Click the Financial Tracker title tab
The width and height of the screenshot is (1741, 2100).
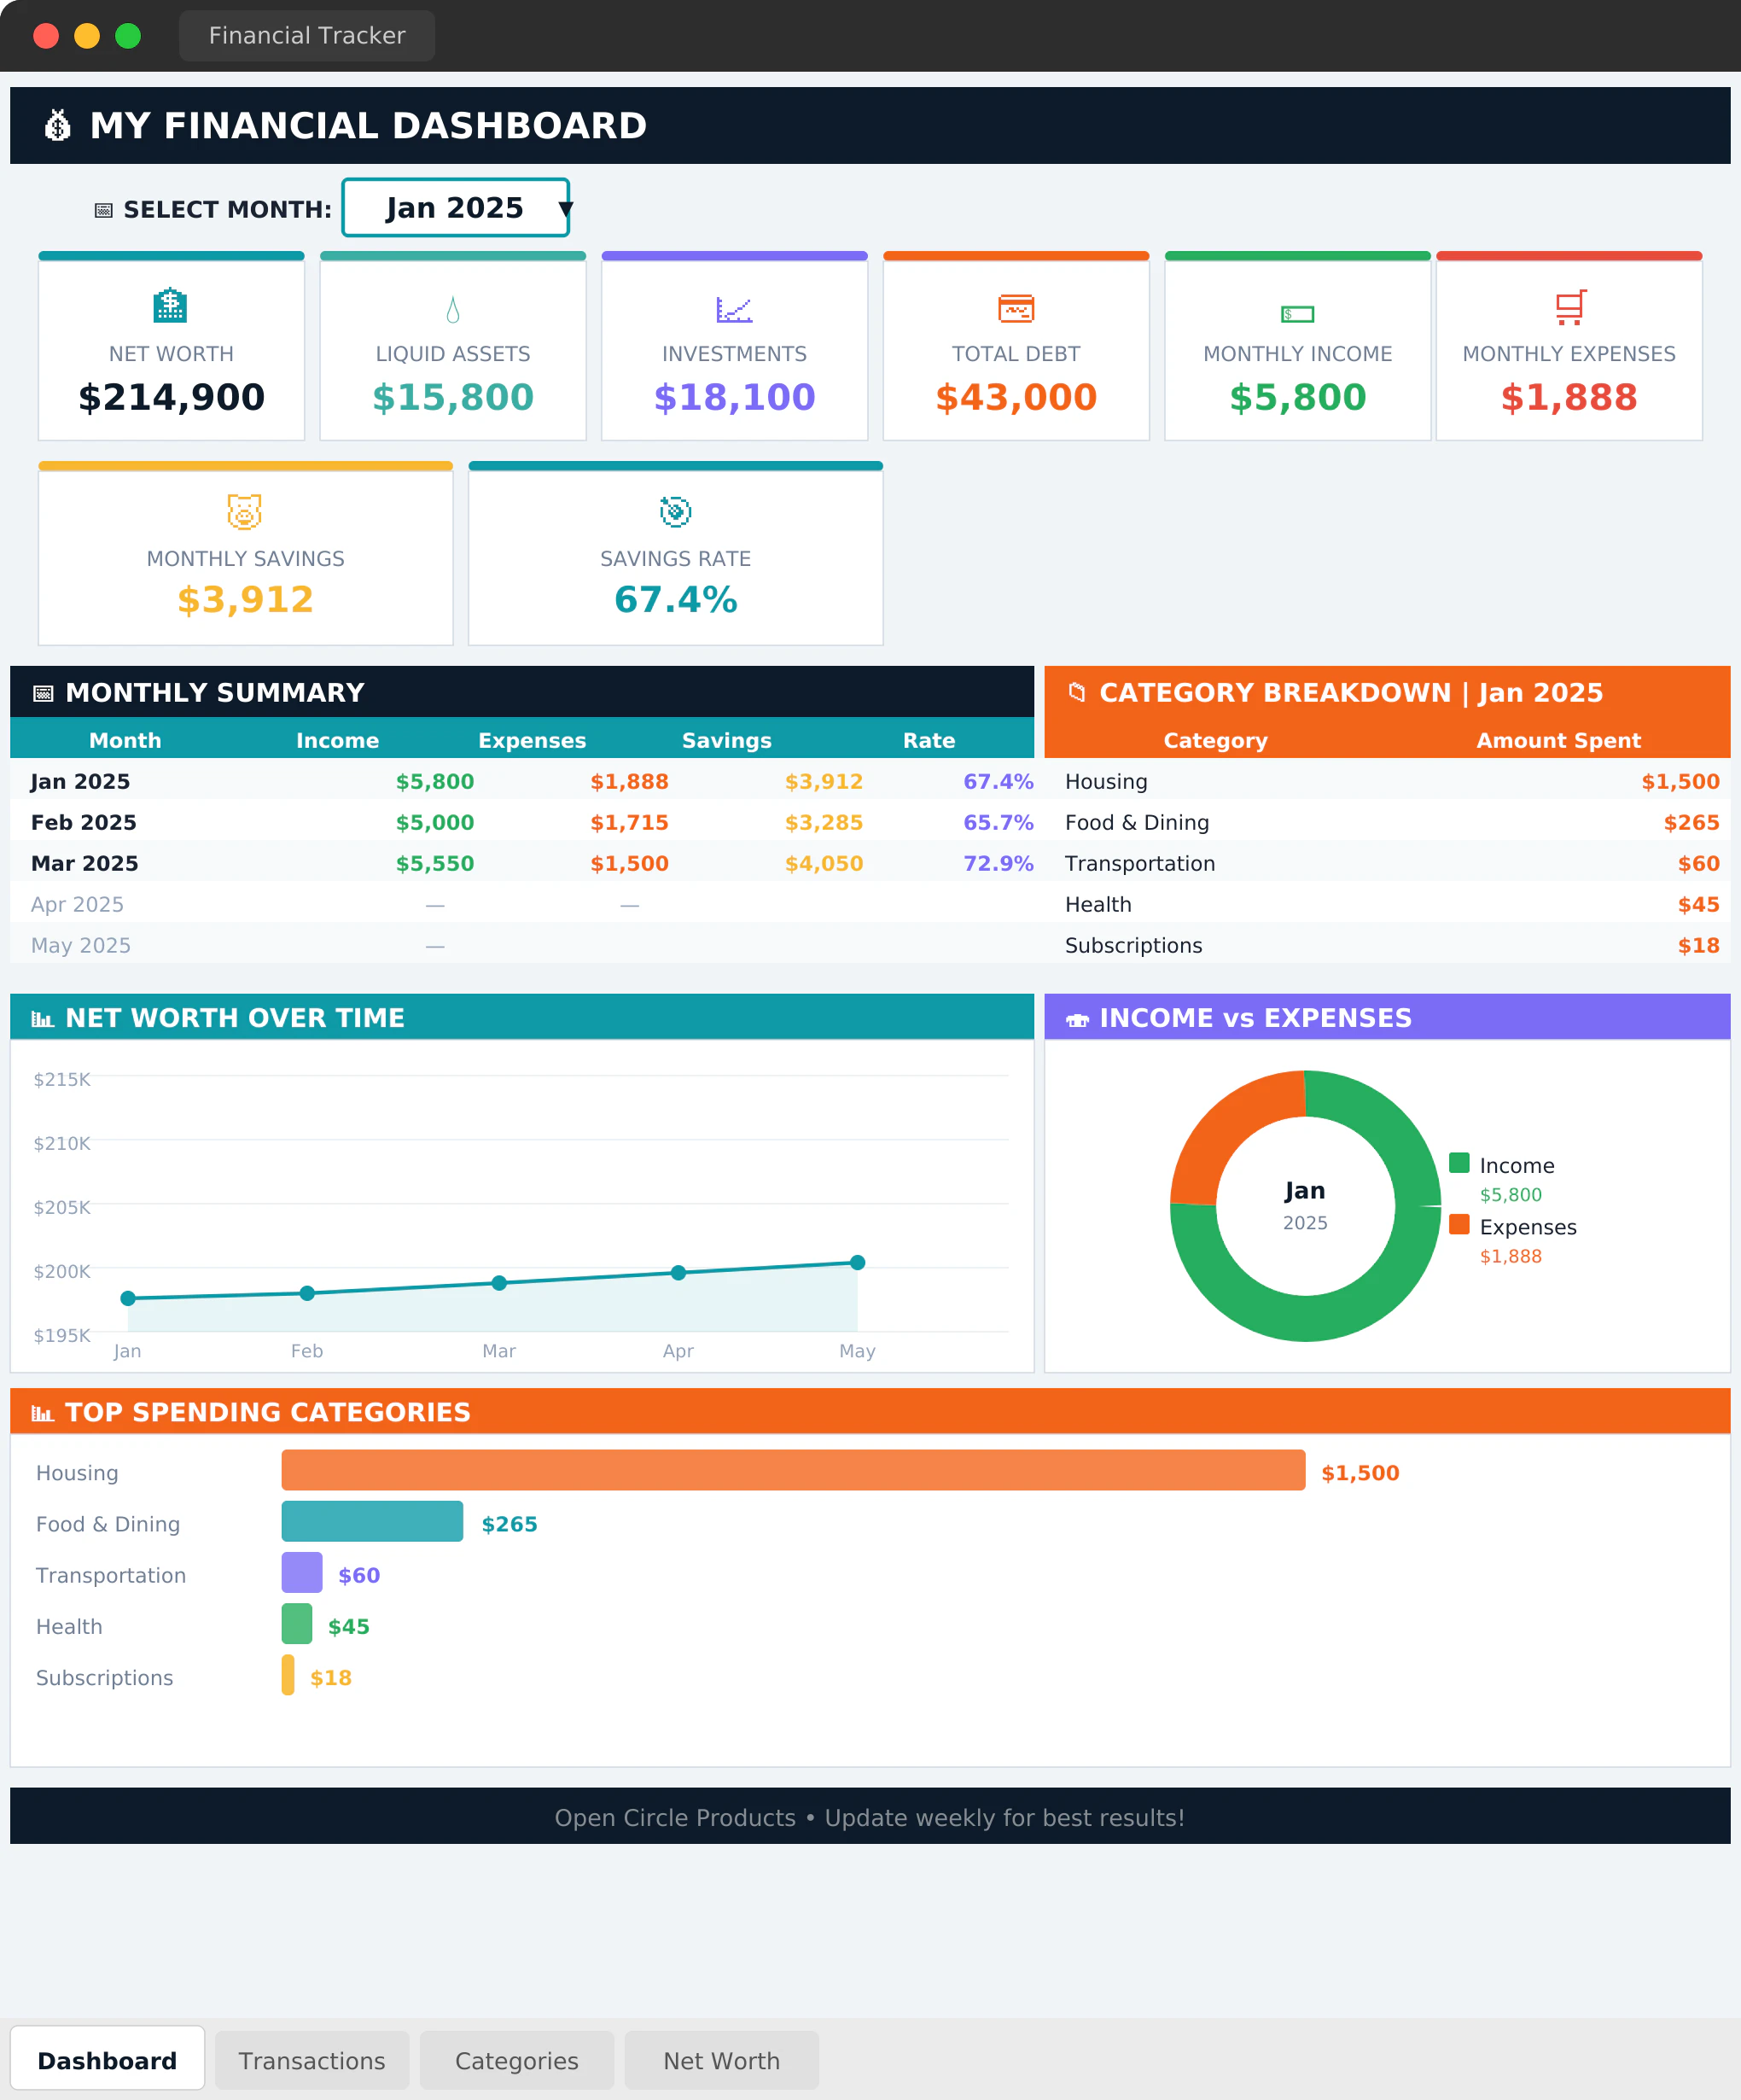pyautogui.click(x=307, y=36)
